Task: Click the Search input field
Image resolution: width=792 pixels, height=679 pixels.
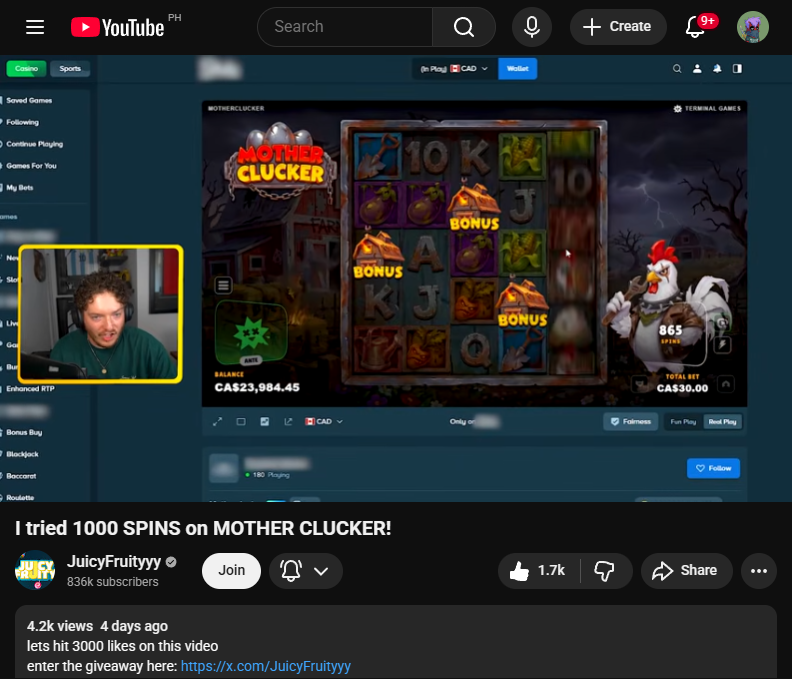Action: click(345, 27)
